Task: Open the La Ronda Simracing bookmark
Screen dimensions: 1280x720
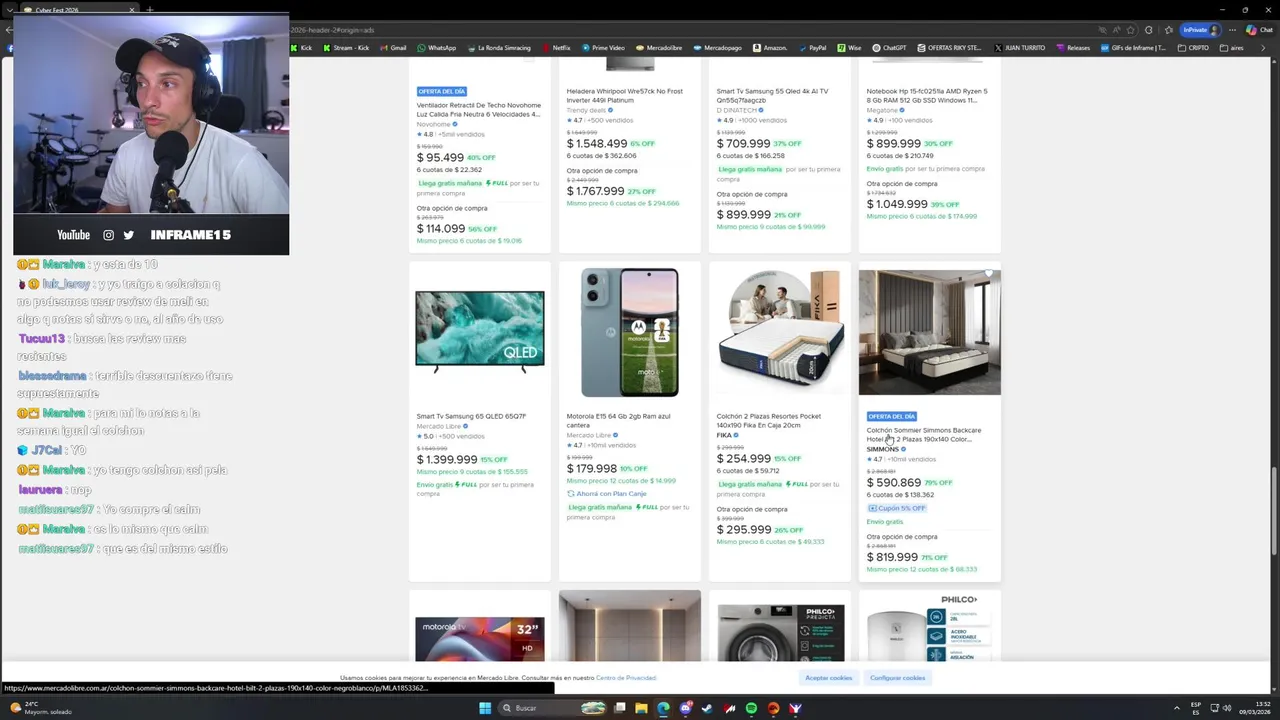Action: tap(498, 48)
